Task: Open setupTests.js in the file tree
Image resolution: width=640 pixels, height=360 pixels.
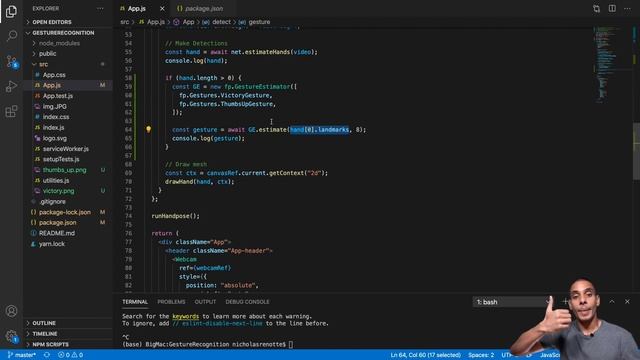Action: (61, 160)
